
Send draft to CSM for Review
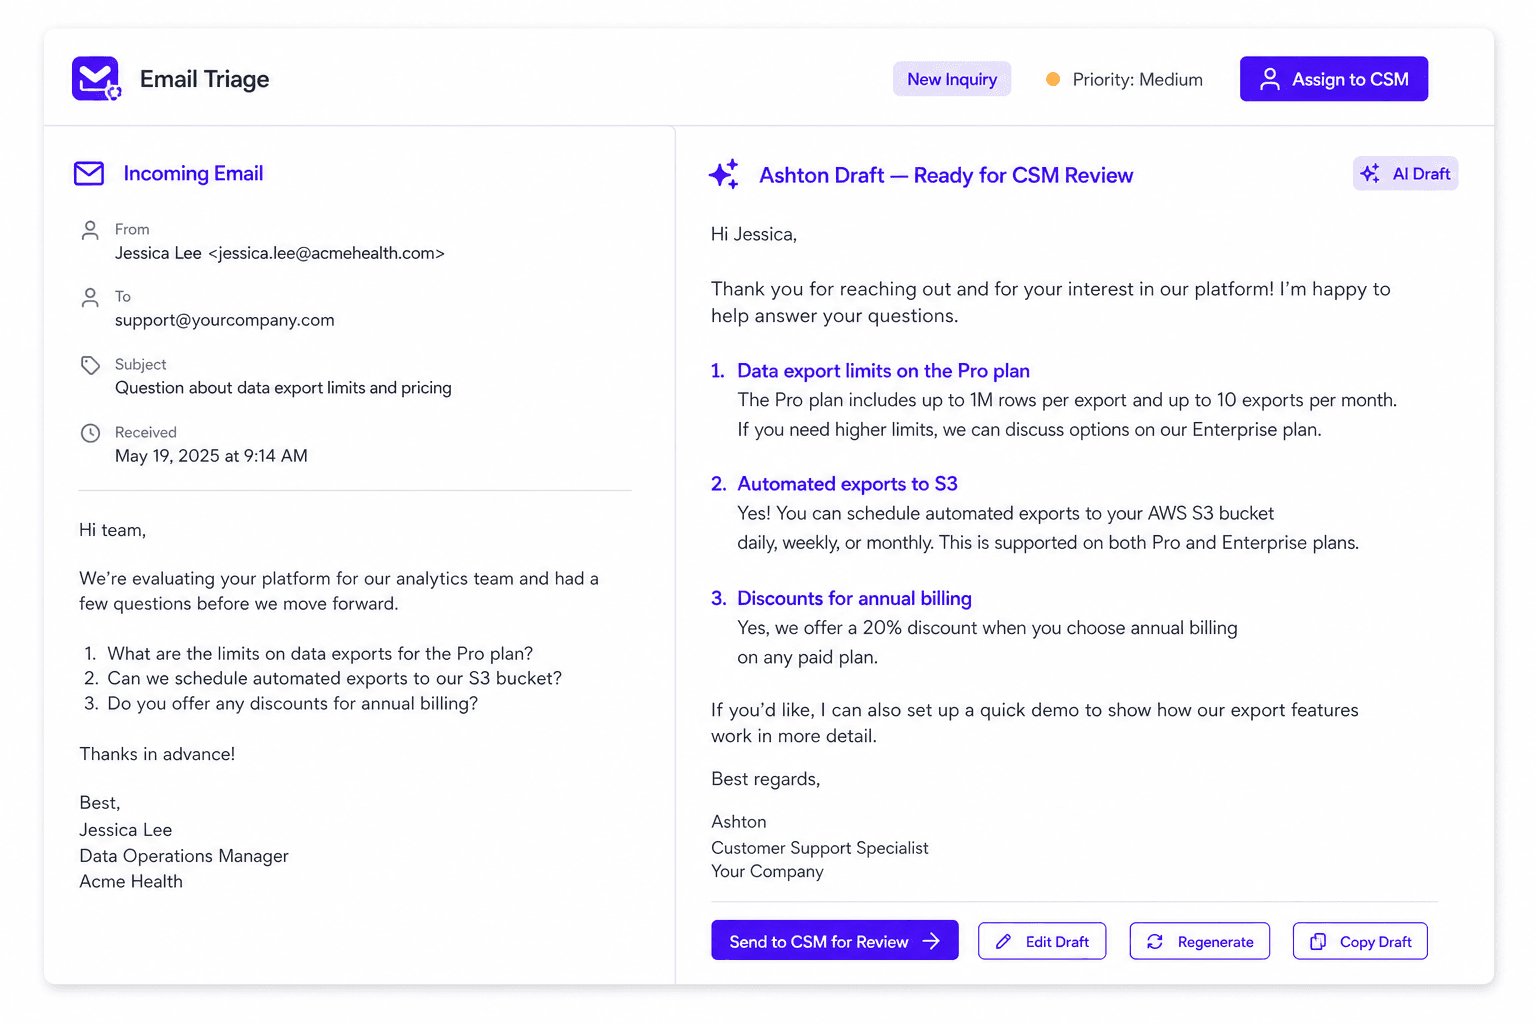coord(835,941)
